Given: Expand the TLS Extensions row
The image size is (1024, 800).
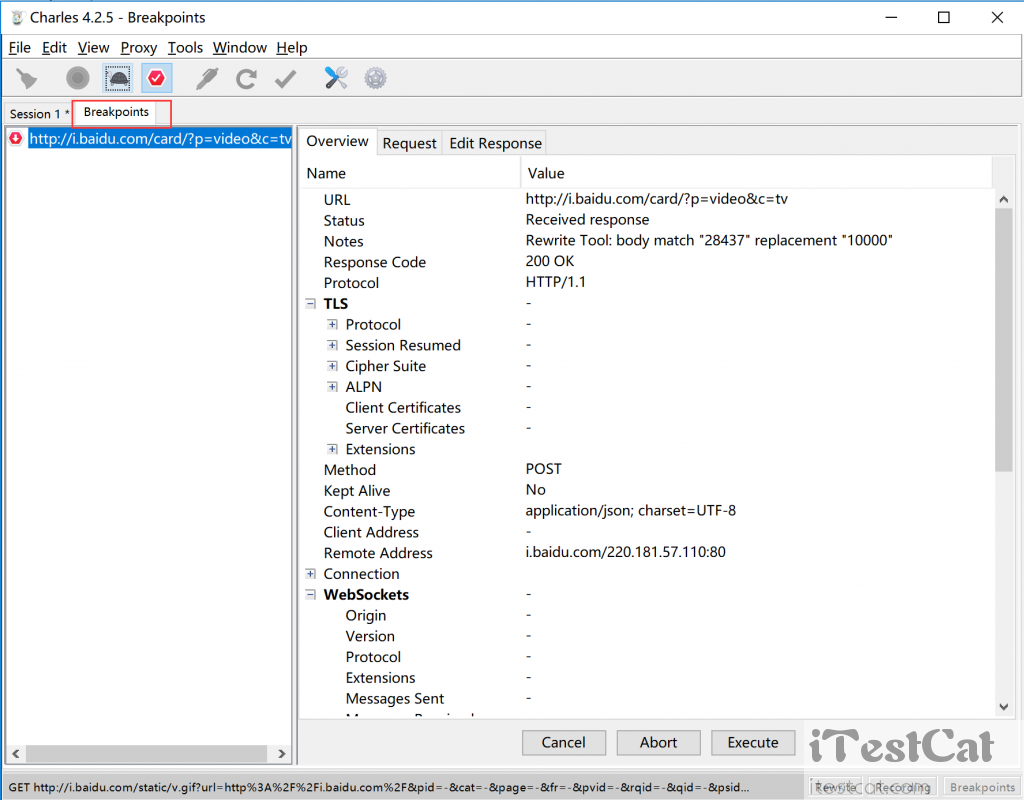Looking at the screenshot, I should point(332,449).
